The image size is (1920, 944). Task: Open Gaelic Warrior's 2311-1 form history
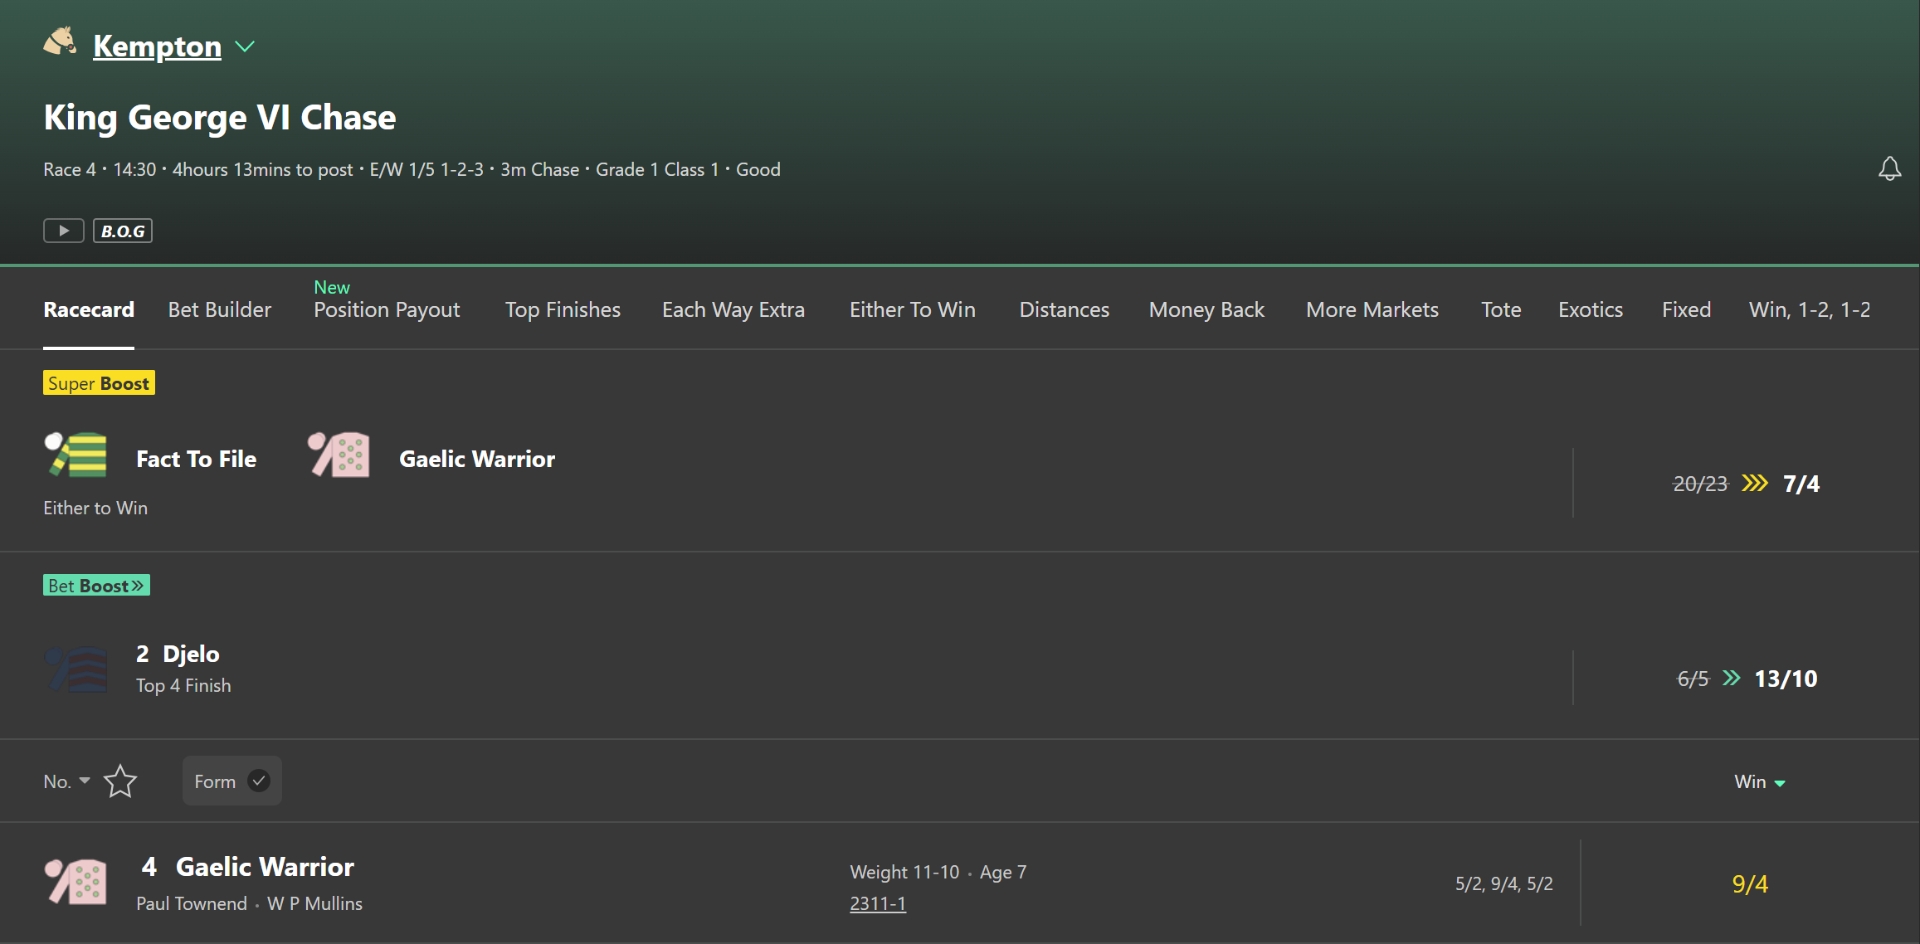point(877,903)
